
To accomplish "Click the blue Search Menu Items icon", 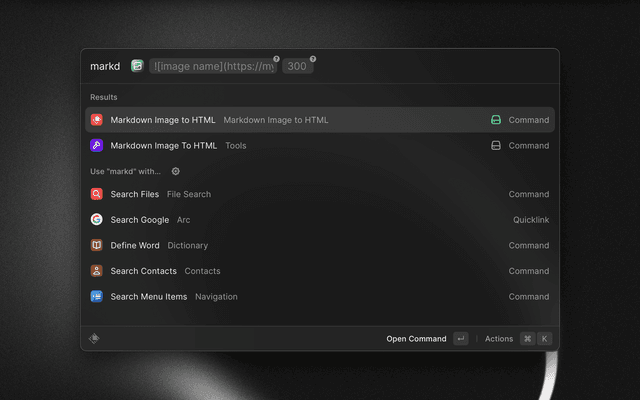I will click(x=97, y=297).
